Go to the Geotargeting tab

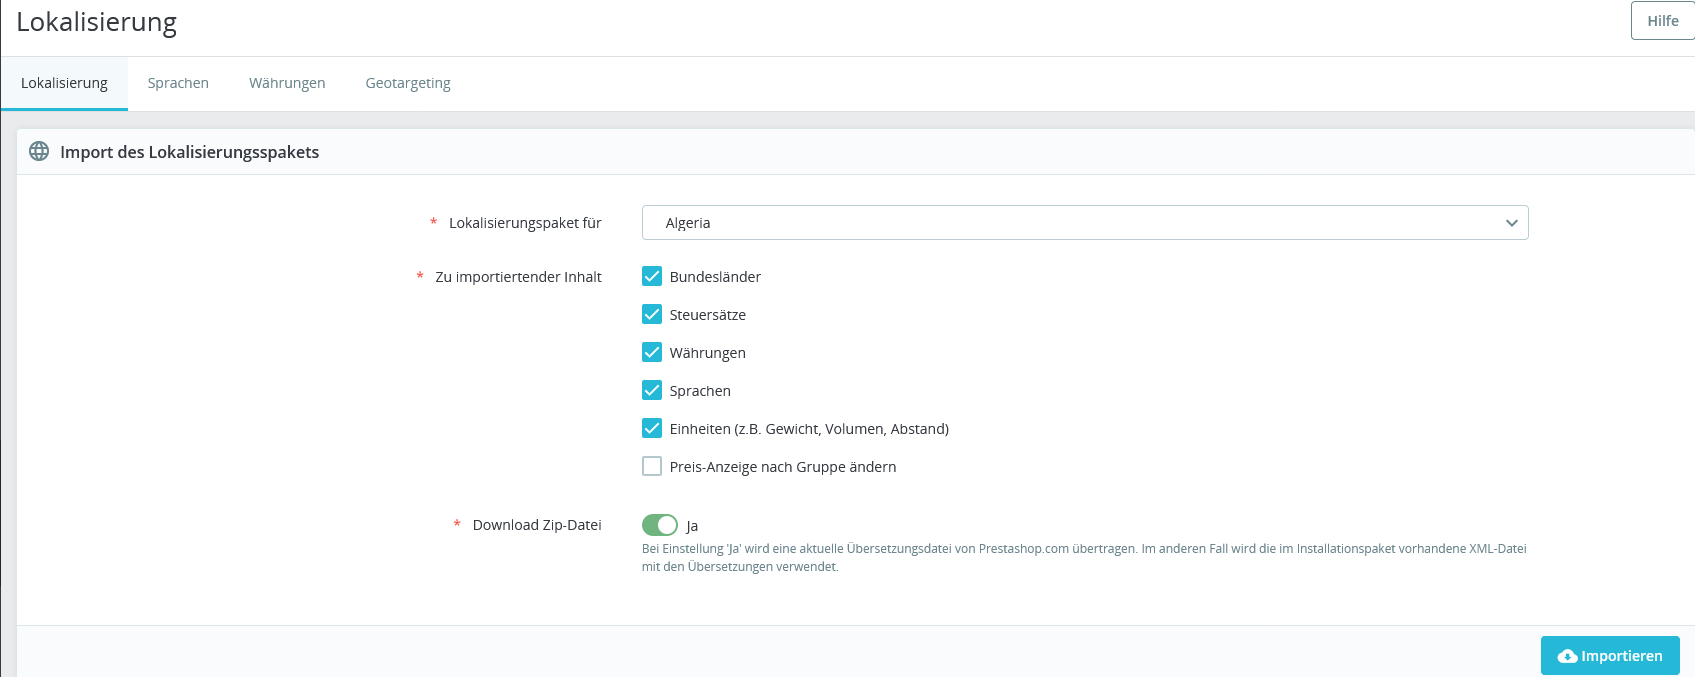(408, 83)
